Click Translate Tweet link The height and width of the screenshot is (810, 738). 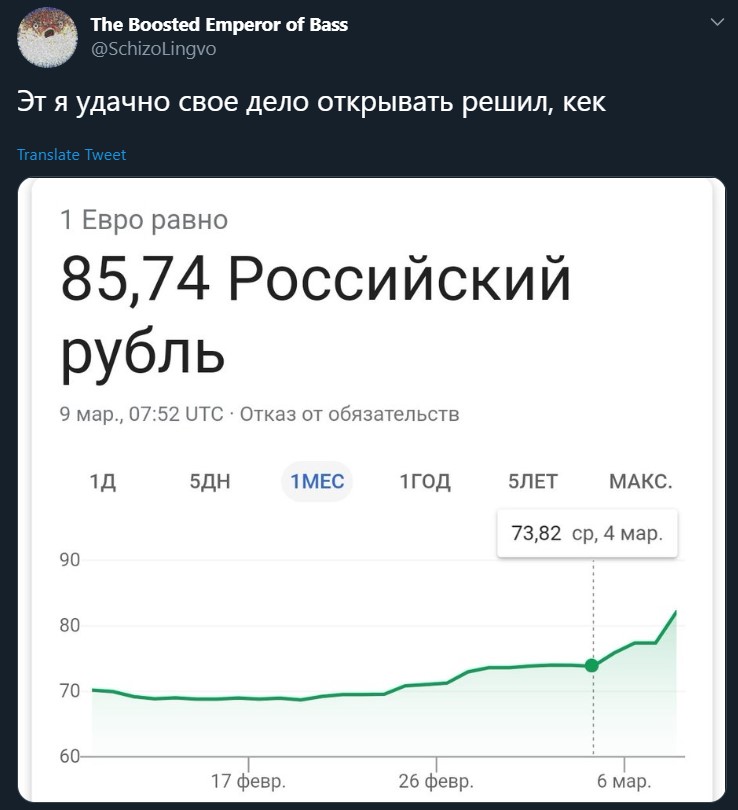71,154
